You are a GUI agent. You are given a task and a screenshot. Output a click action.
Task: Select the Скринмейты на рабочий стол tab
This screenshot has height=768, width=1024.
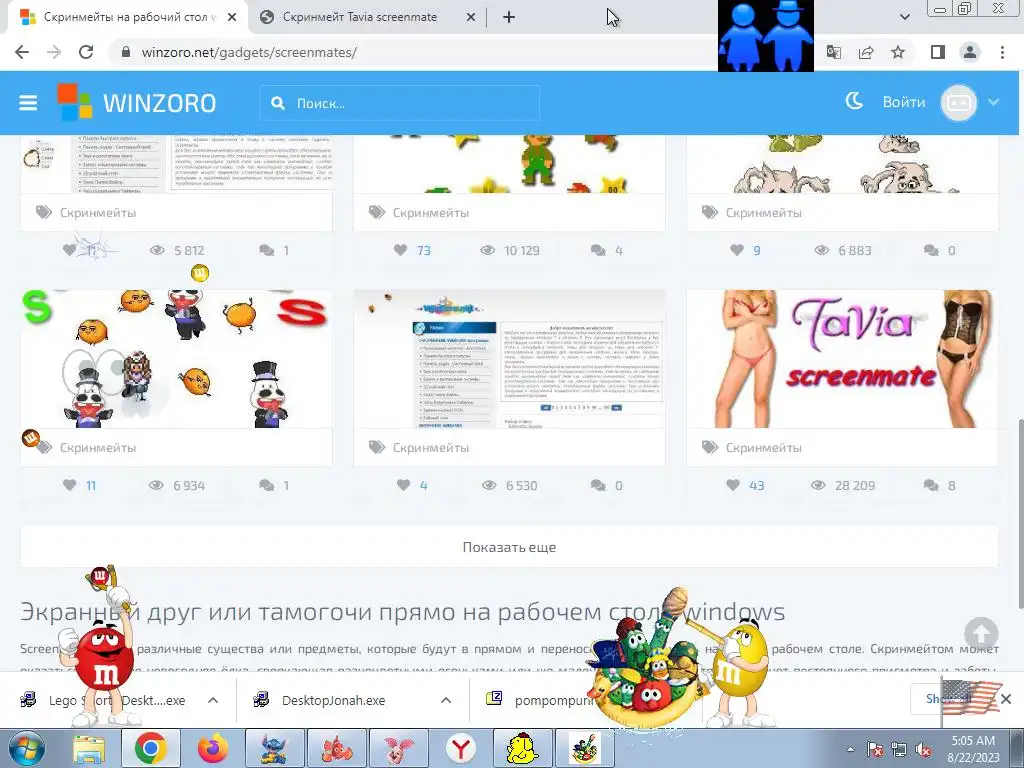pyautogui.click(x=129, y=18)
